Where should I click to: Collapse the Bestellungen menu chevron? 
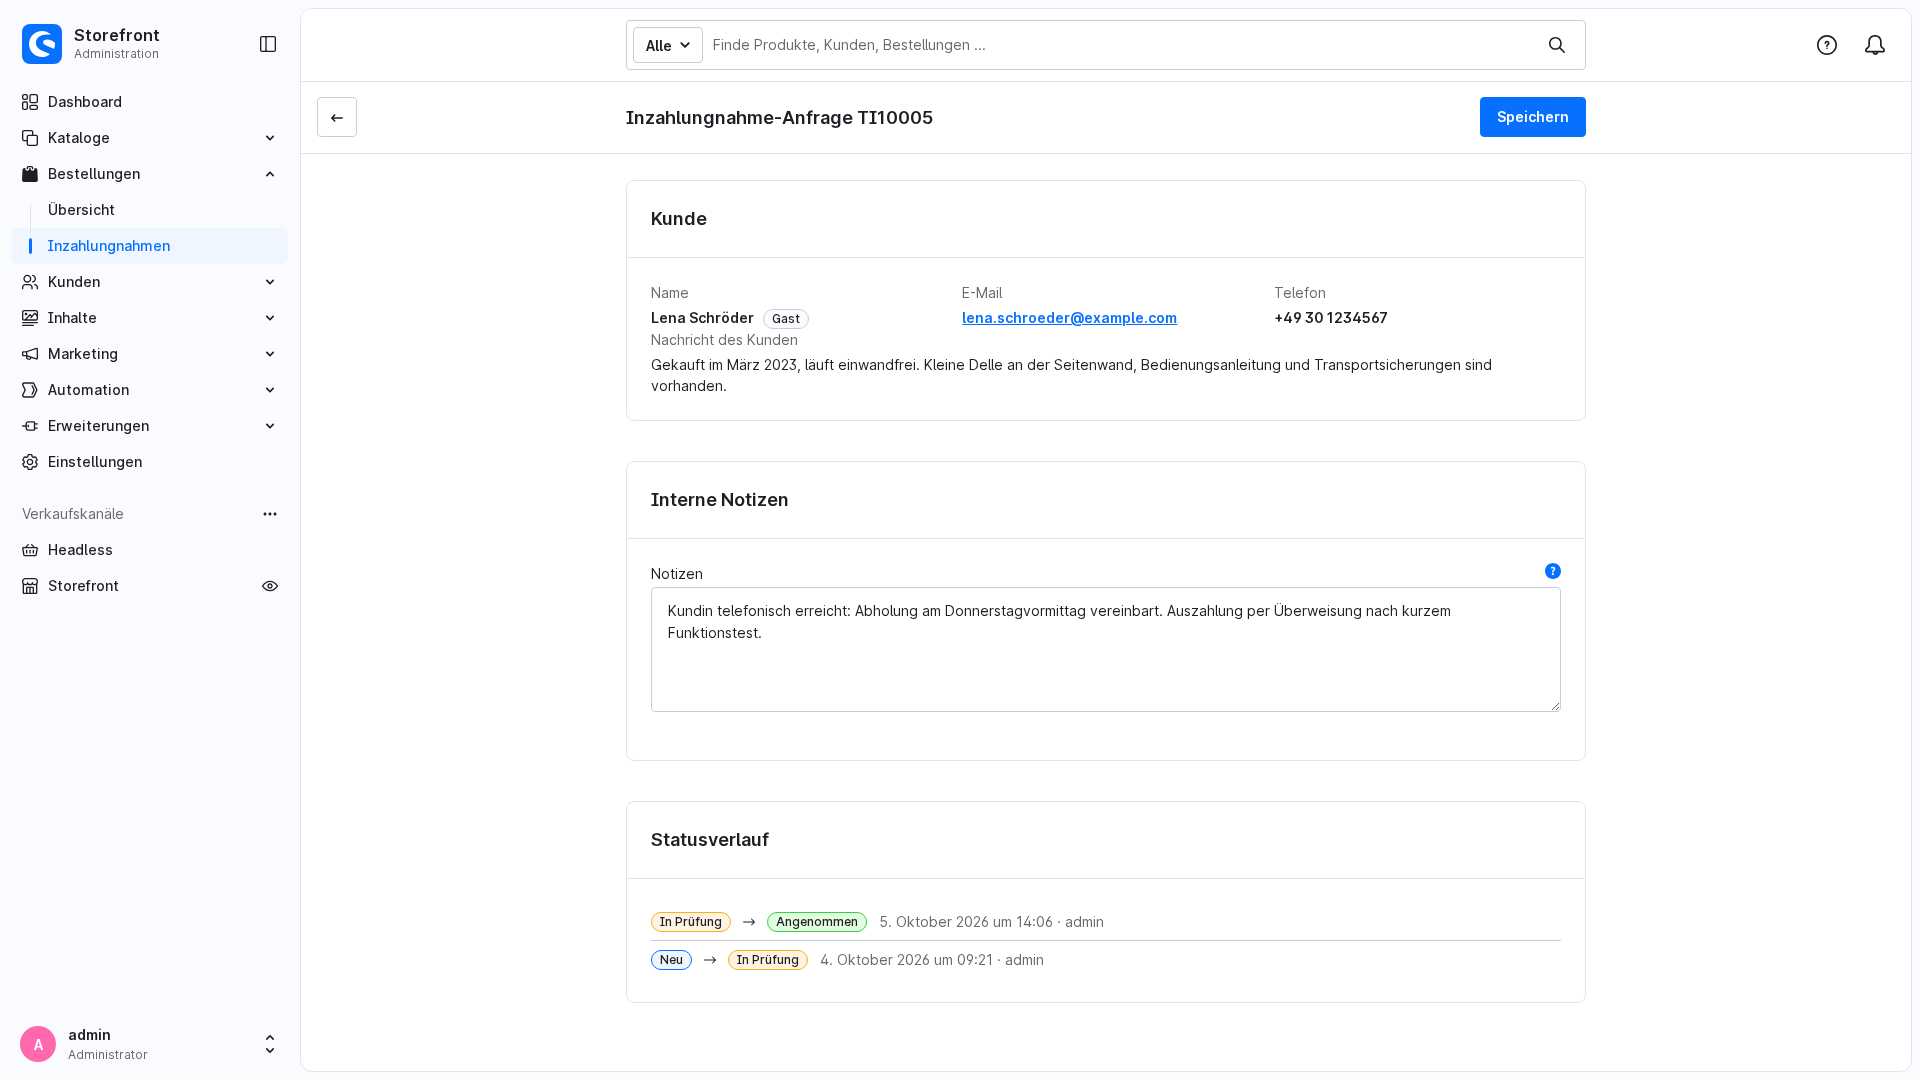(x=270, y=174)
